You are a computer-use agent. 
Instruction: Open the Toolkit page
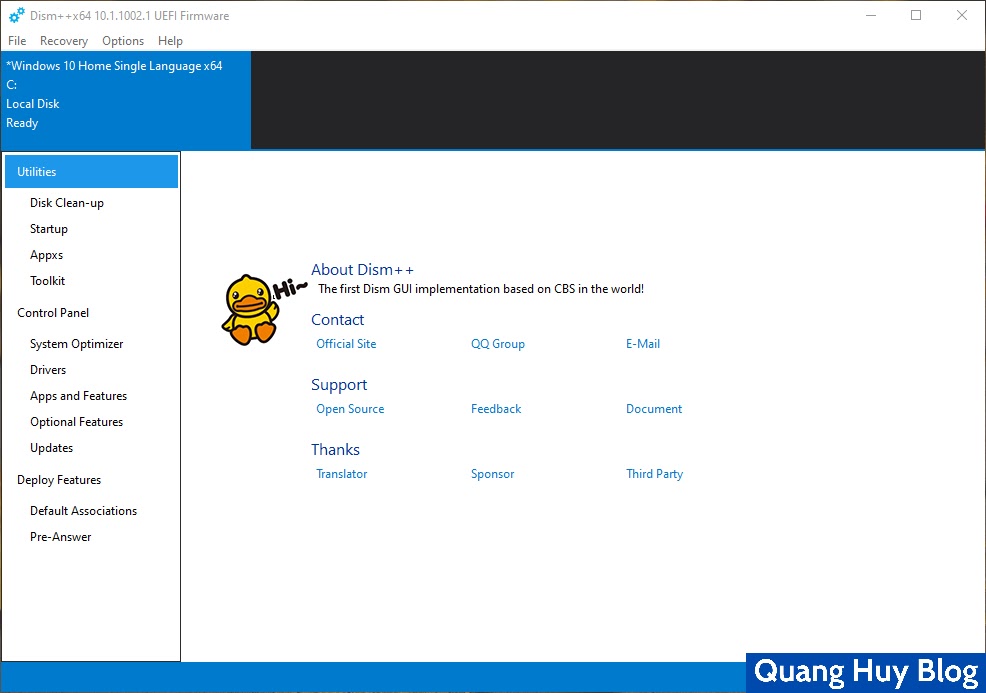(x=47, y=281)
